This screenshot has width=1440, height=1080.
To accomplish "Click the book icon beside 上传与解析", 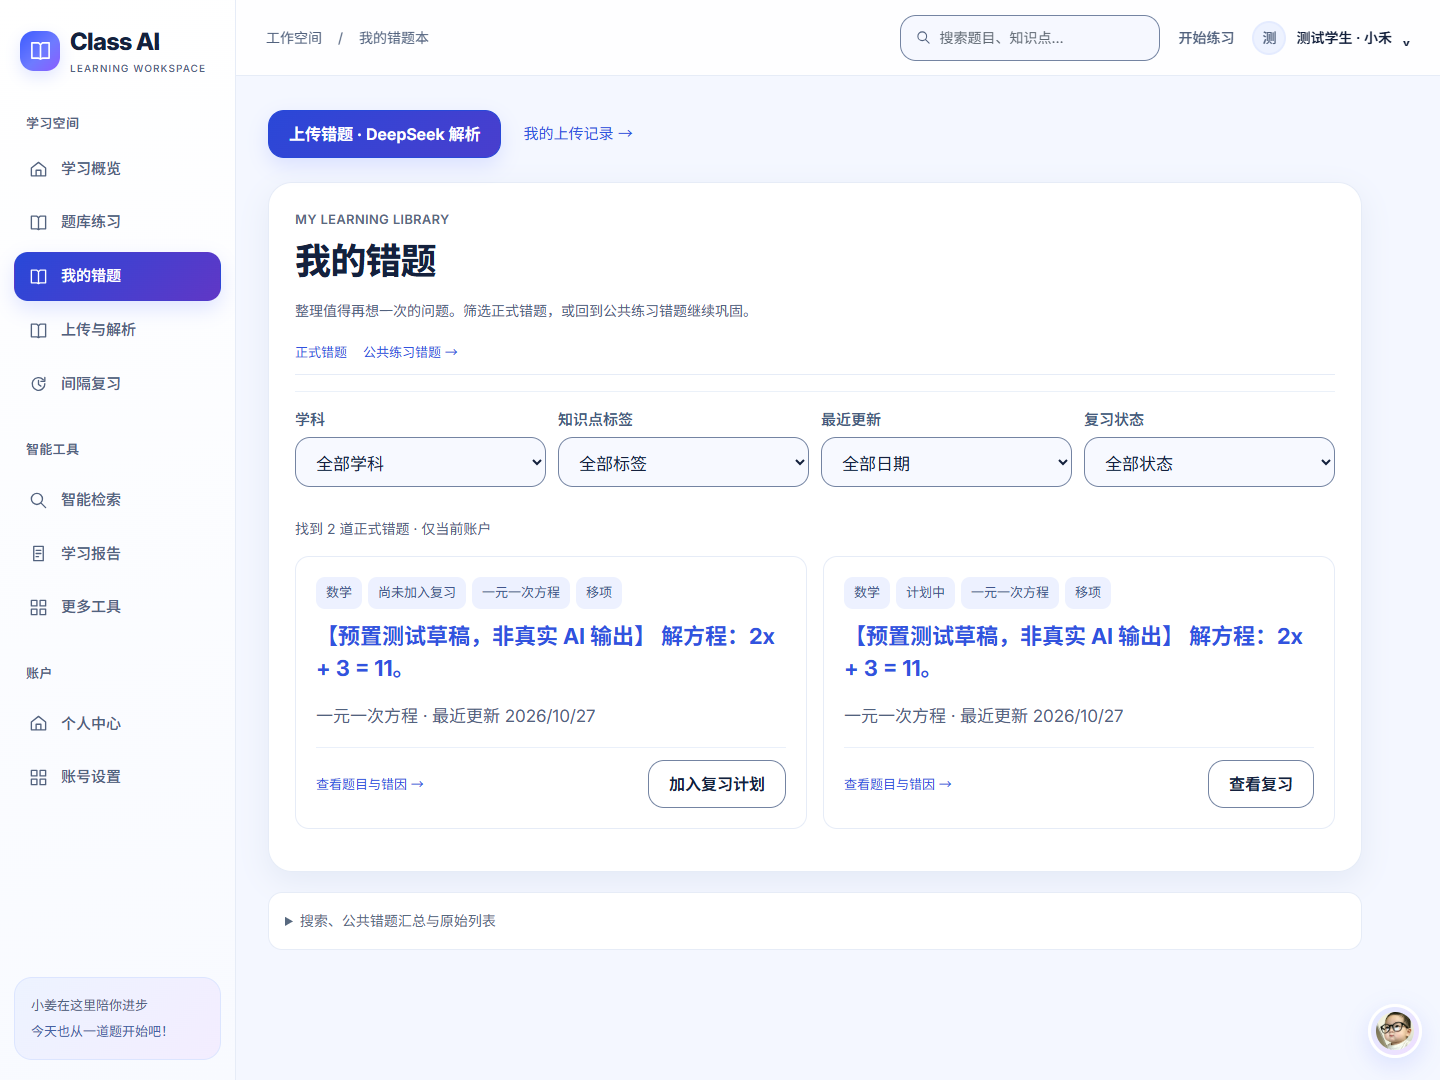I will (38, 330).
